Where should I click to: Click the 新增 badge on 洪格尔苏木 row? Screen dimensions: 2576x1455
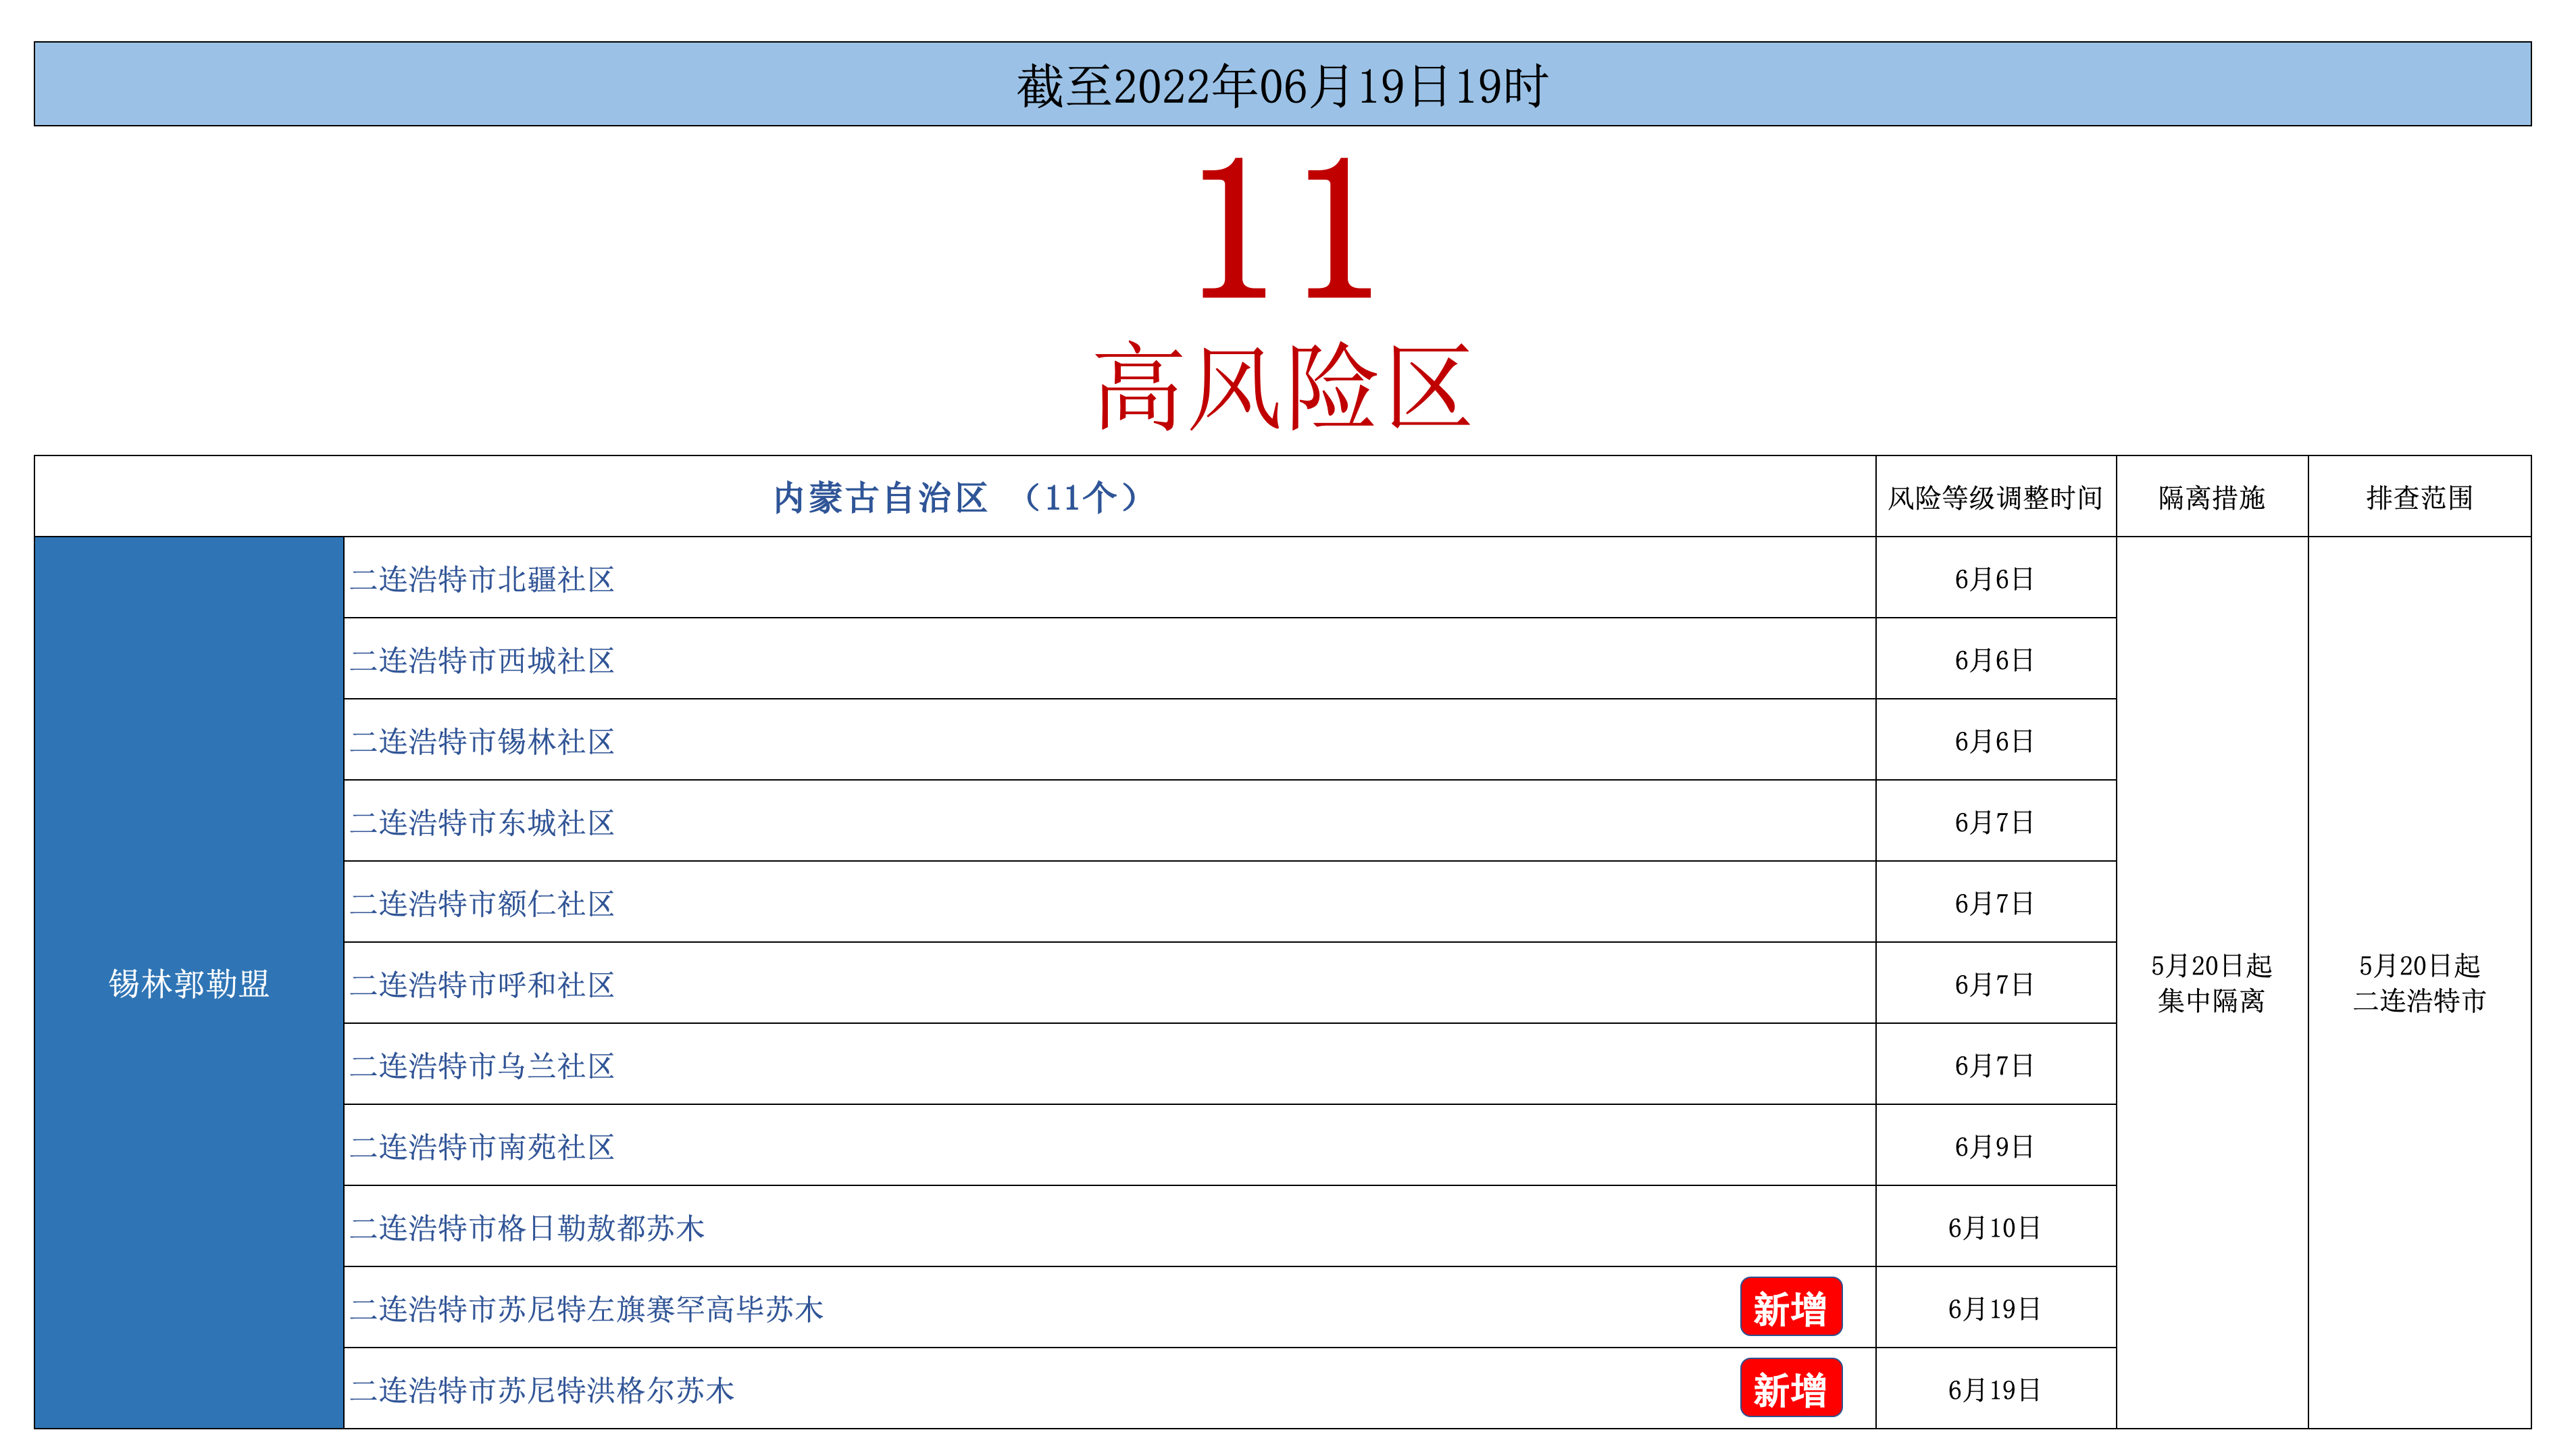pos(1790,1388)
